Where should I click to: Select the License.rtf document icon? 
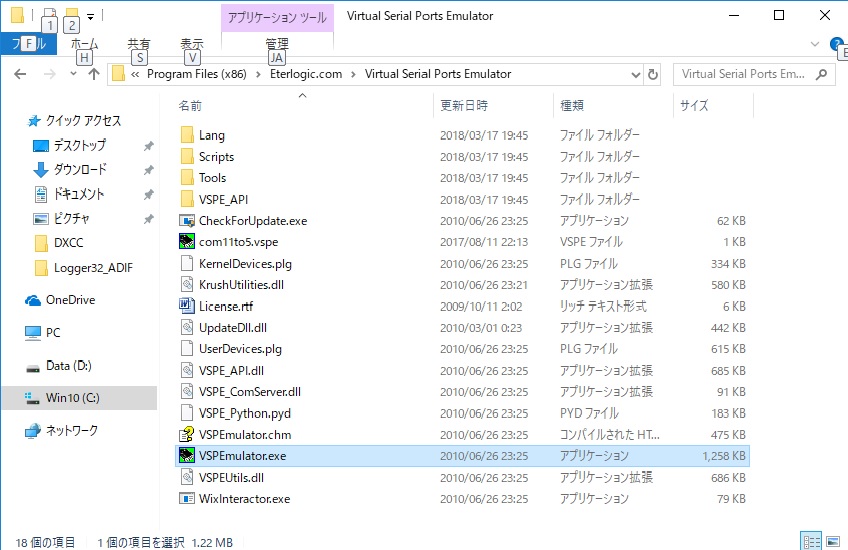click(187, 306)
